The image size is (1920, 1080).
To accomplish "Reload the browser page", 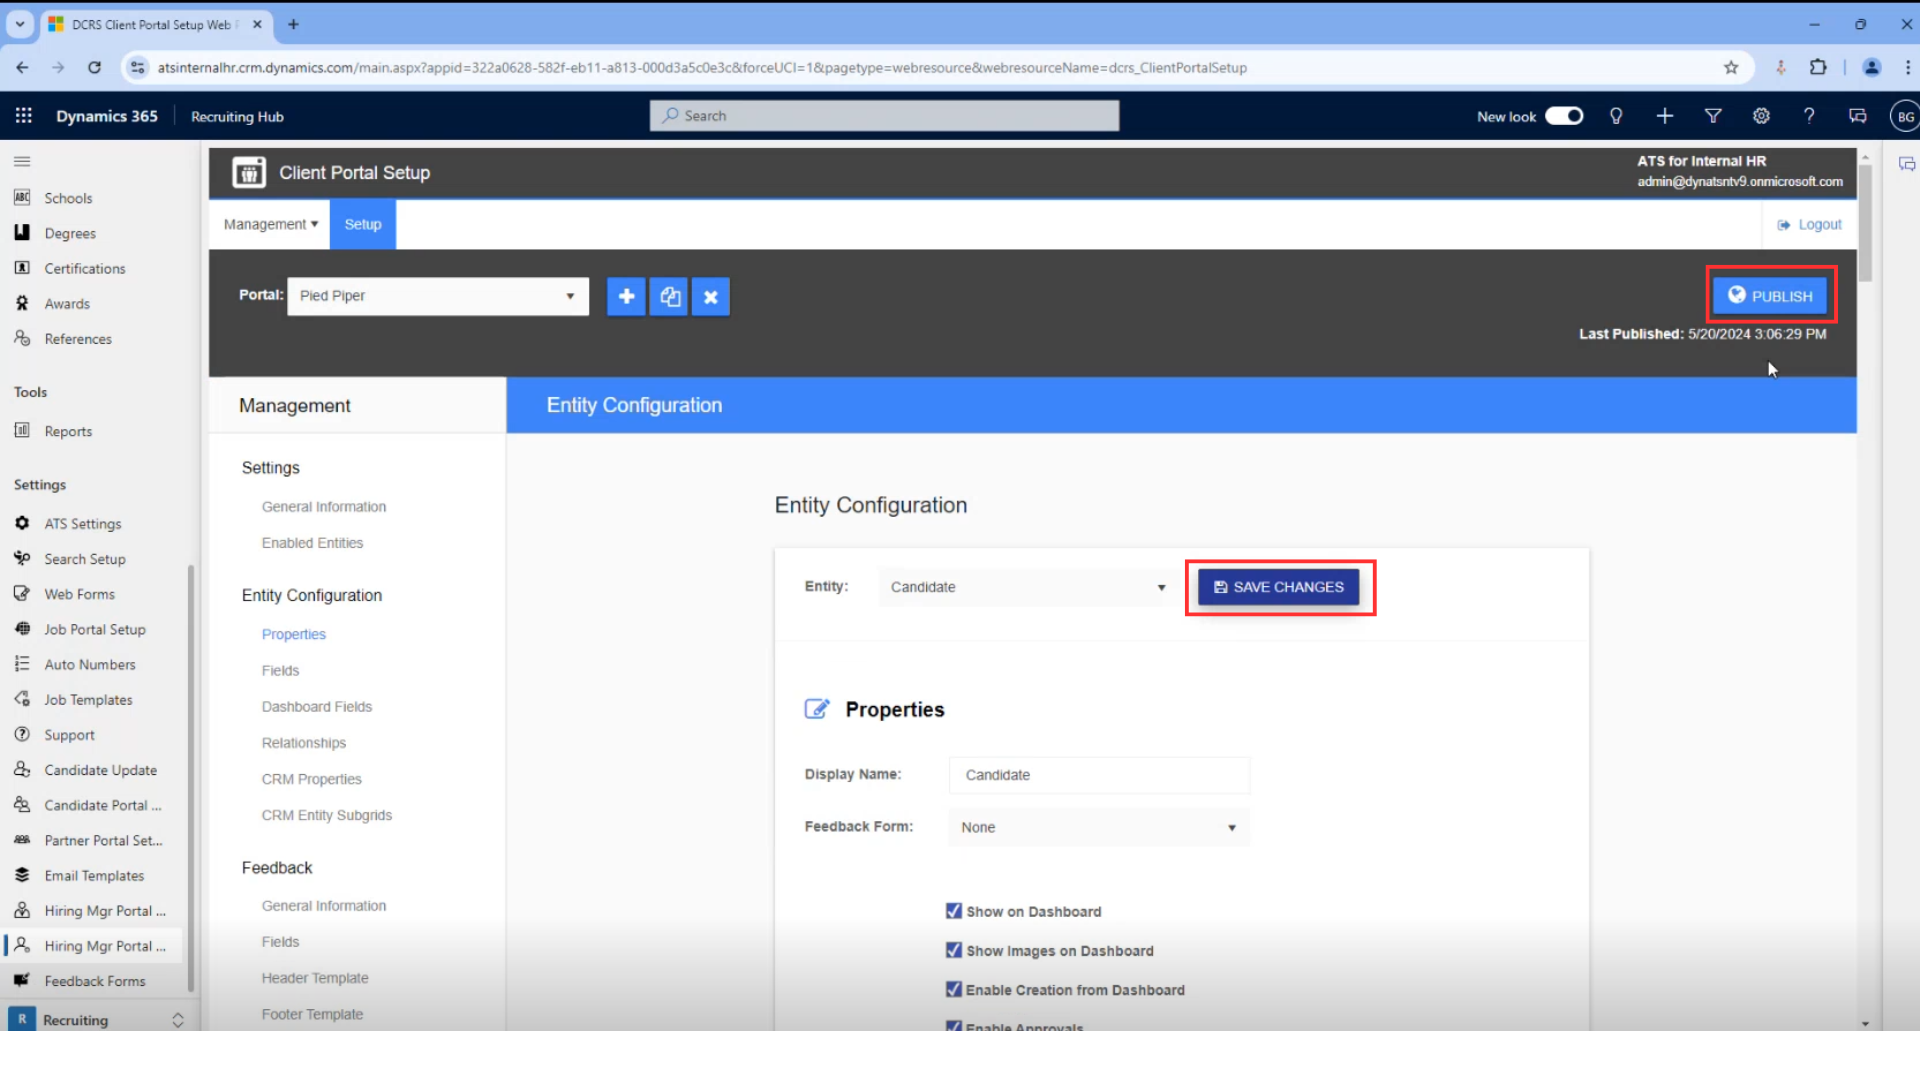I will point(94,67).
